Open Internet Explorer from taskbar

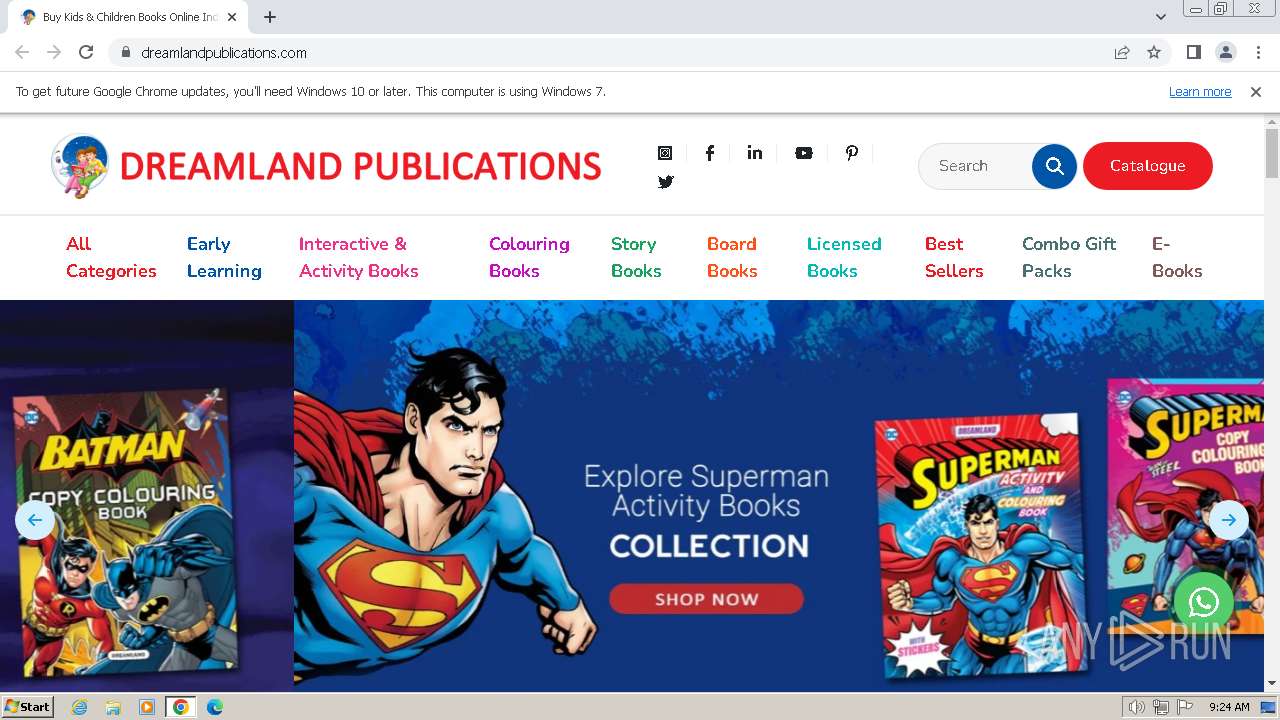[79, 707]
